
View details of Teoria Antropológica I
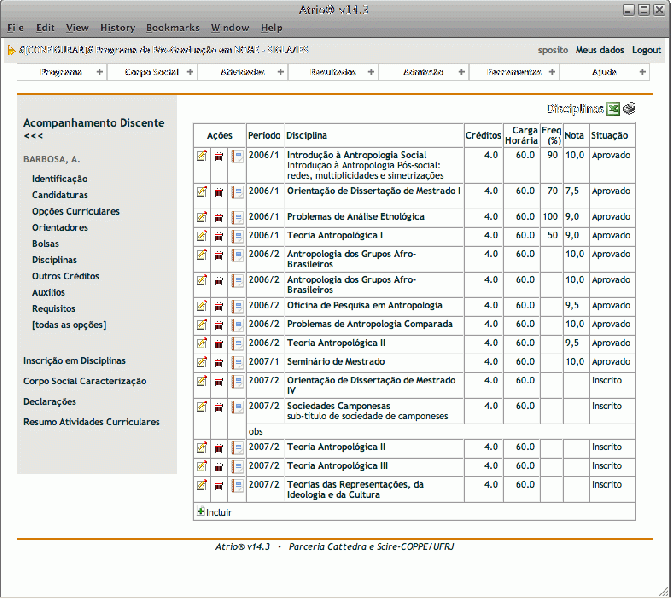point(237,236)
